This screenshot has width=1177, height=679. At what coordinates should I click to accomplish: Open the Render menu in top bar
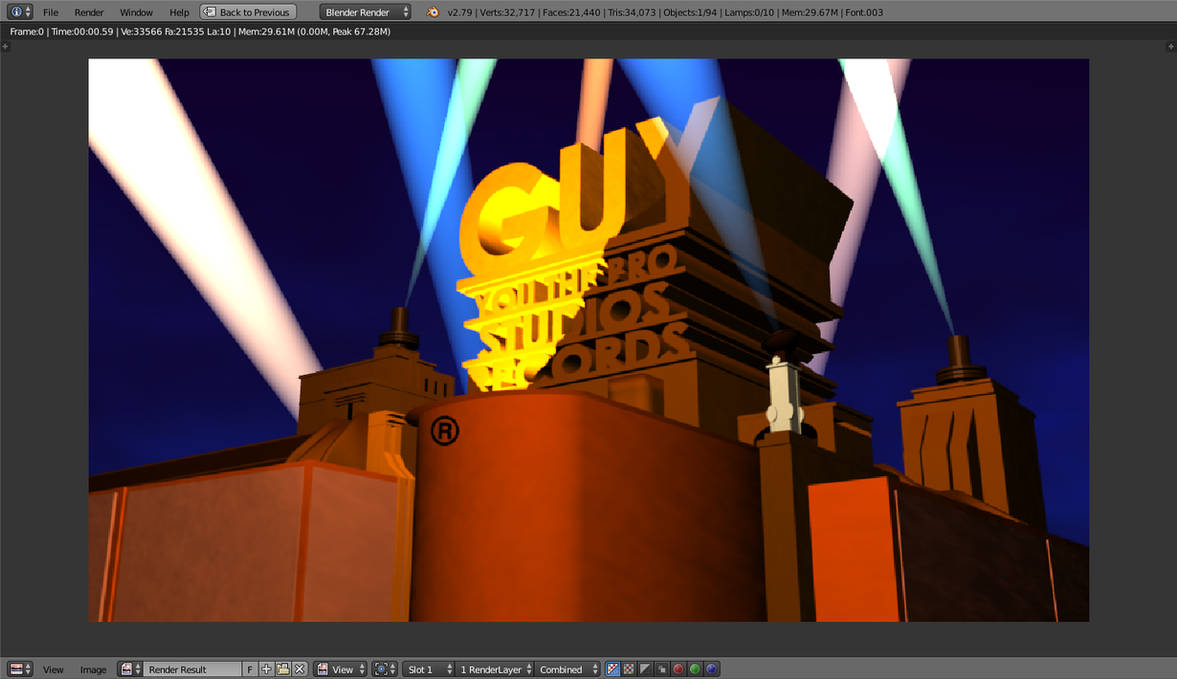tap(89, 12)
